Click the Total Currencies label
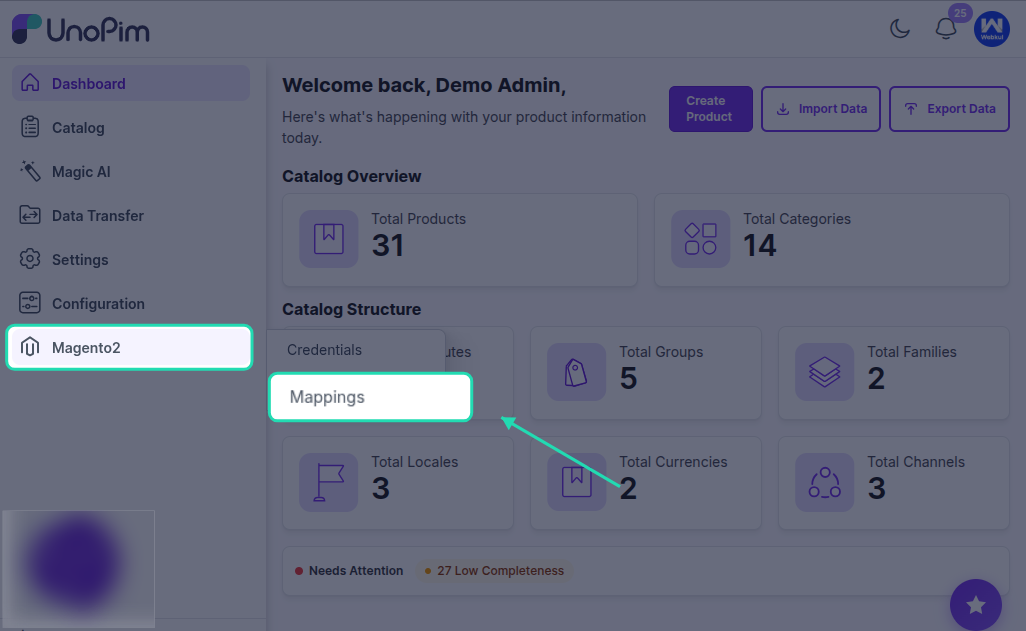 pos(673,461)
